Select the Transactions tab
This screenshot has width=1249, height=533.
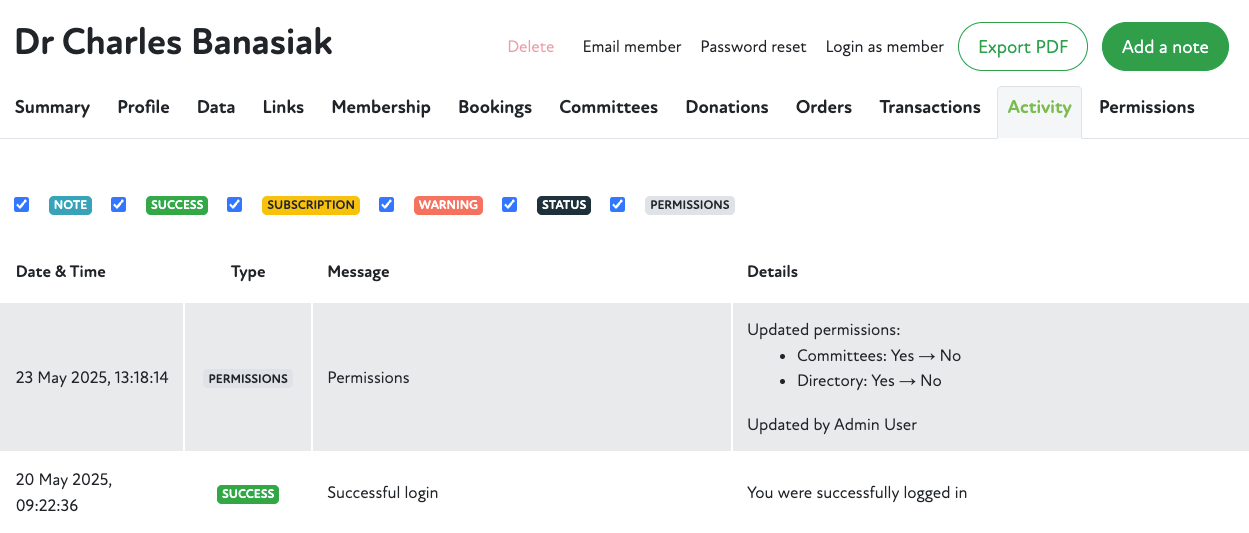point(930,107)
